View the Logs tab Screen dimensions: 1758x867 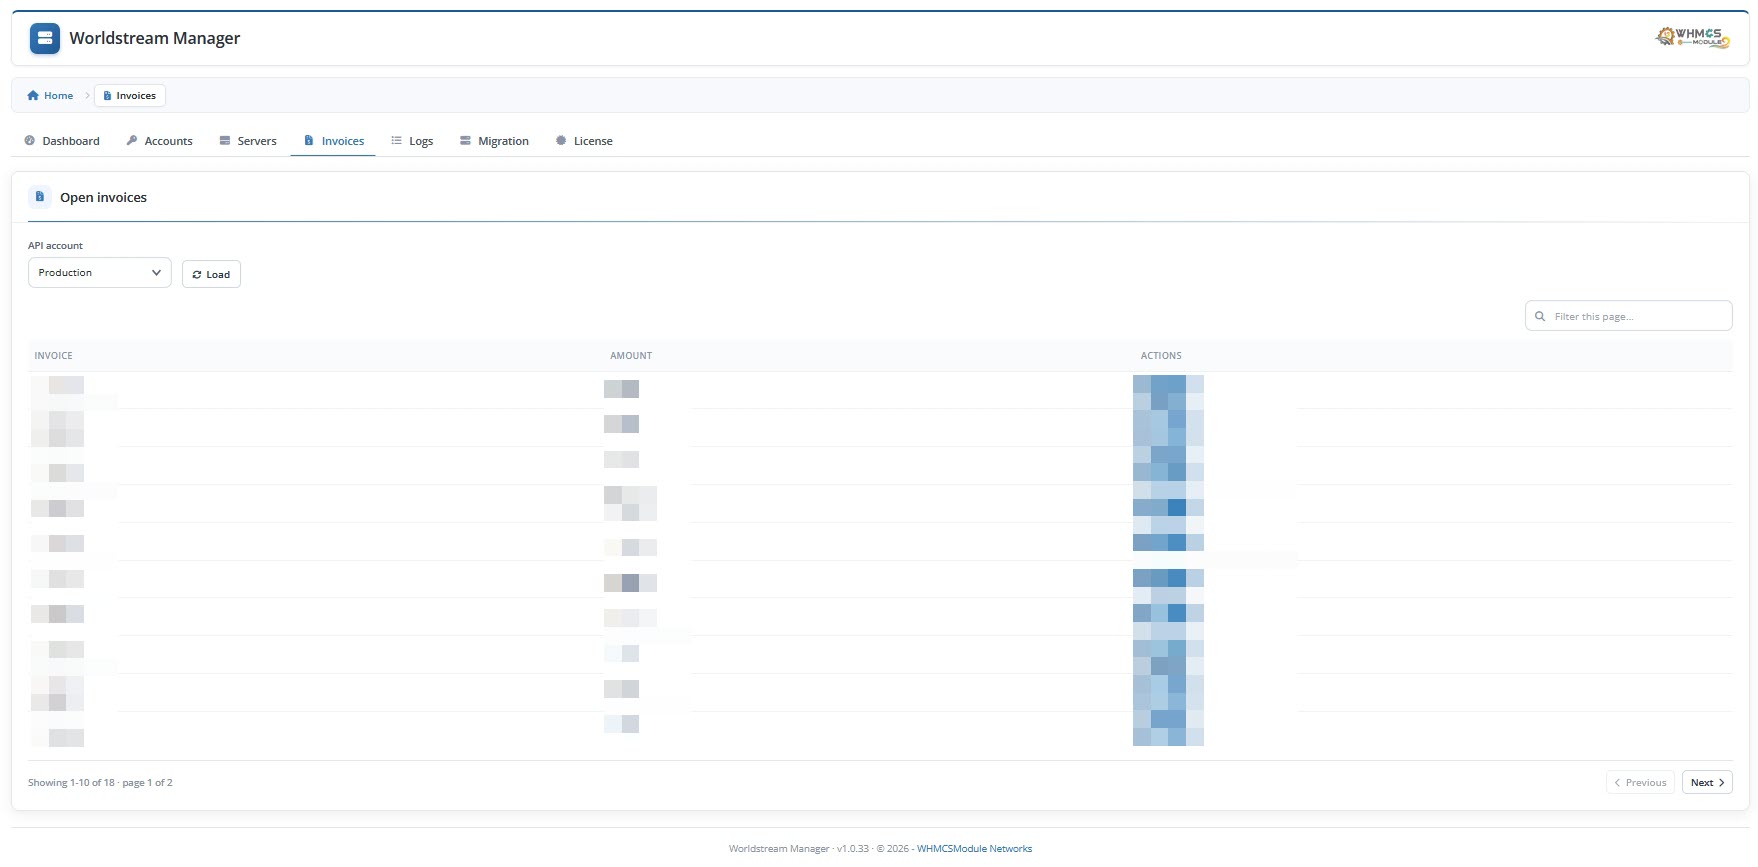(412, 141)
